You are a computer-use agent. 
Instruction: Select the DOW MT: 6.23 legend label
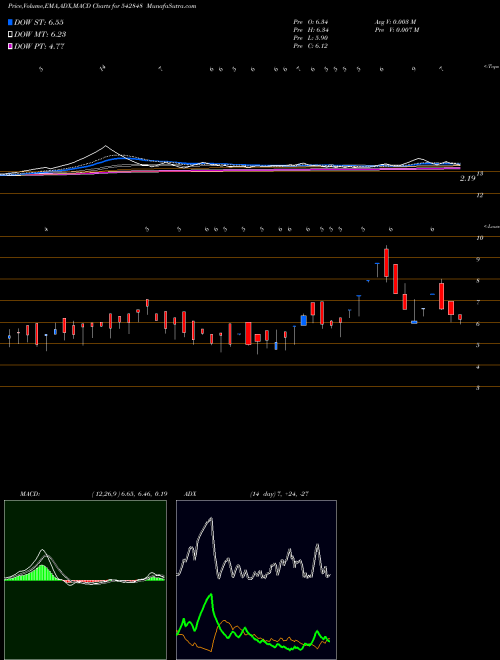pyautogui.click(x=40, y=35)
